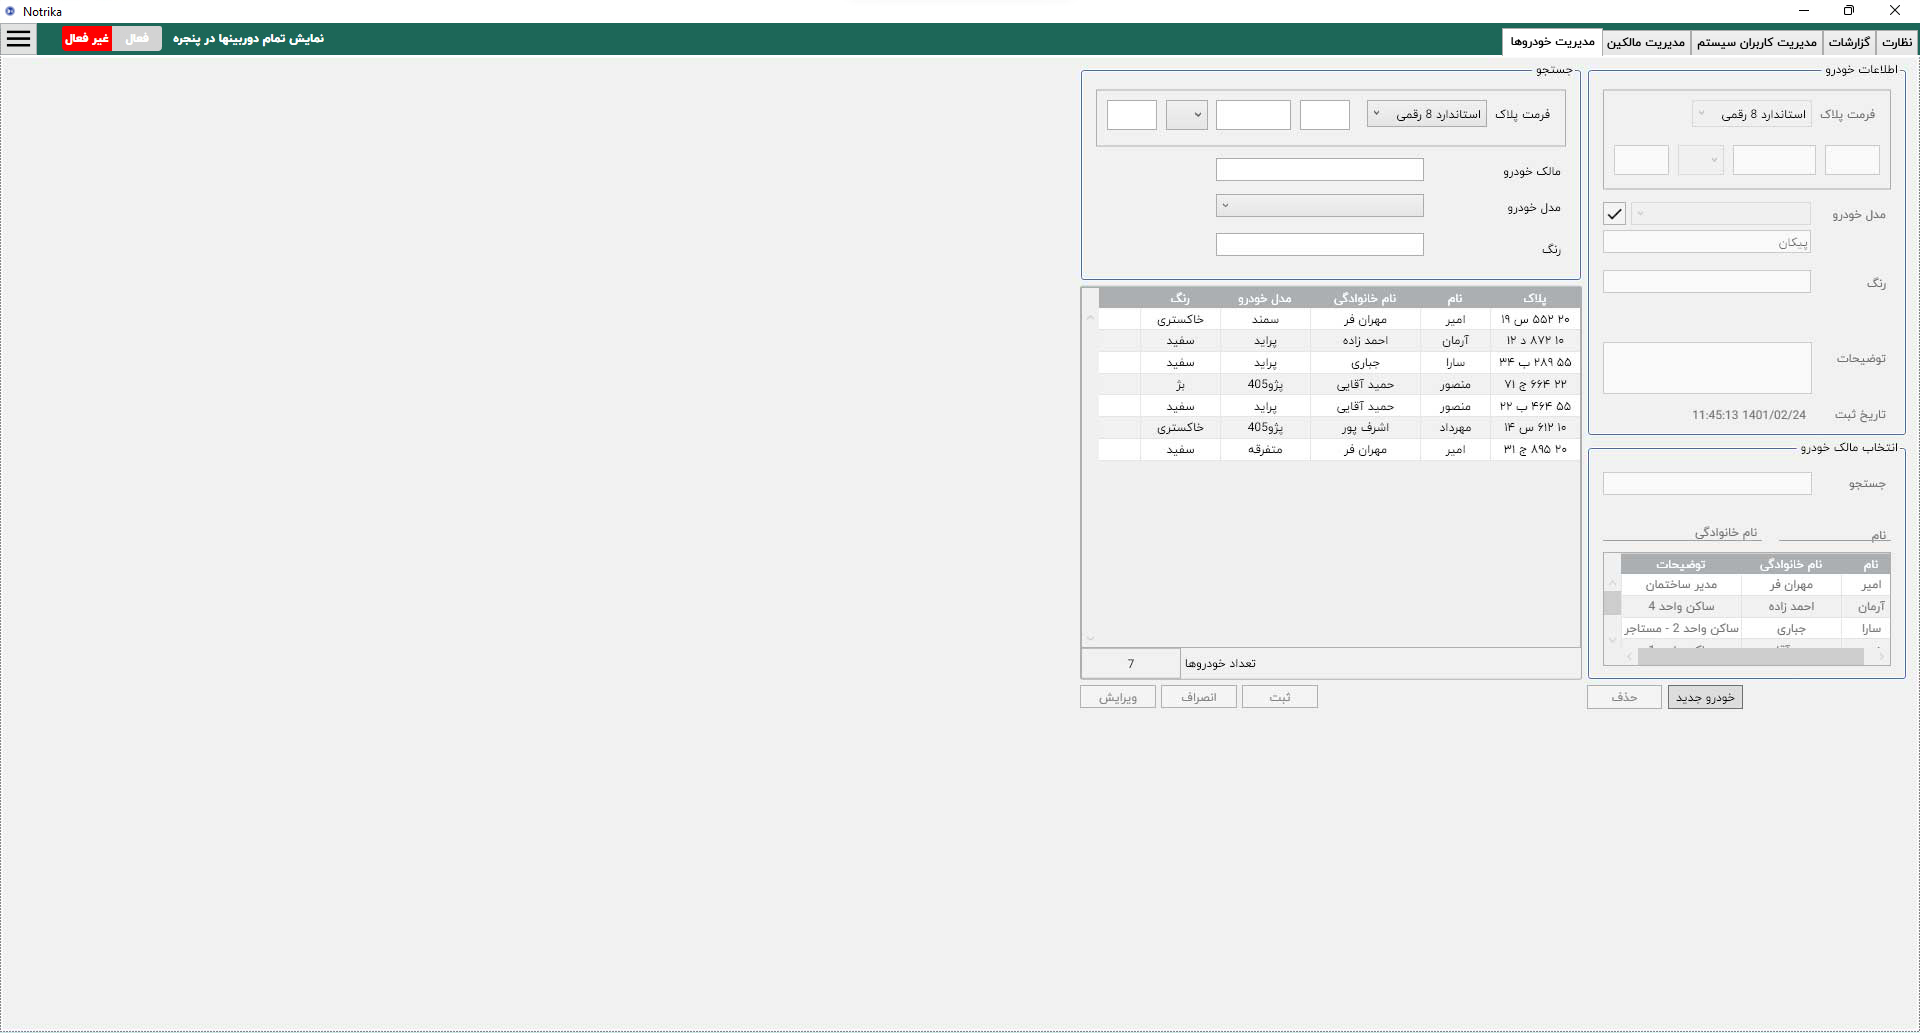The image size is (1920, 1033).
Task: Toggle the مدل خودرو checkbox
Action: [x=1614, y=214]
